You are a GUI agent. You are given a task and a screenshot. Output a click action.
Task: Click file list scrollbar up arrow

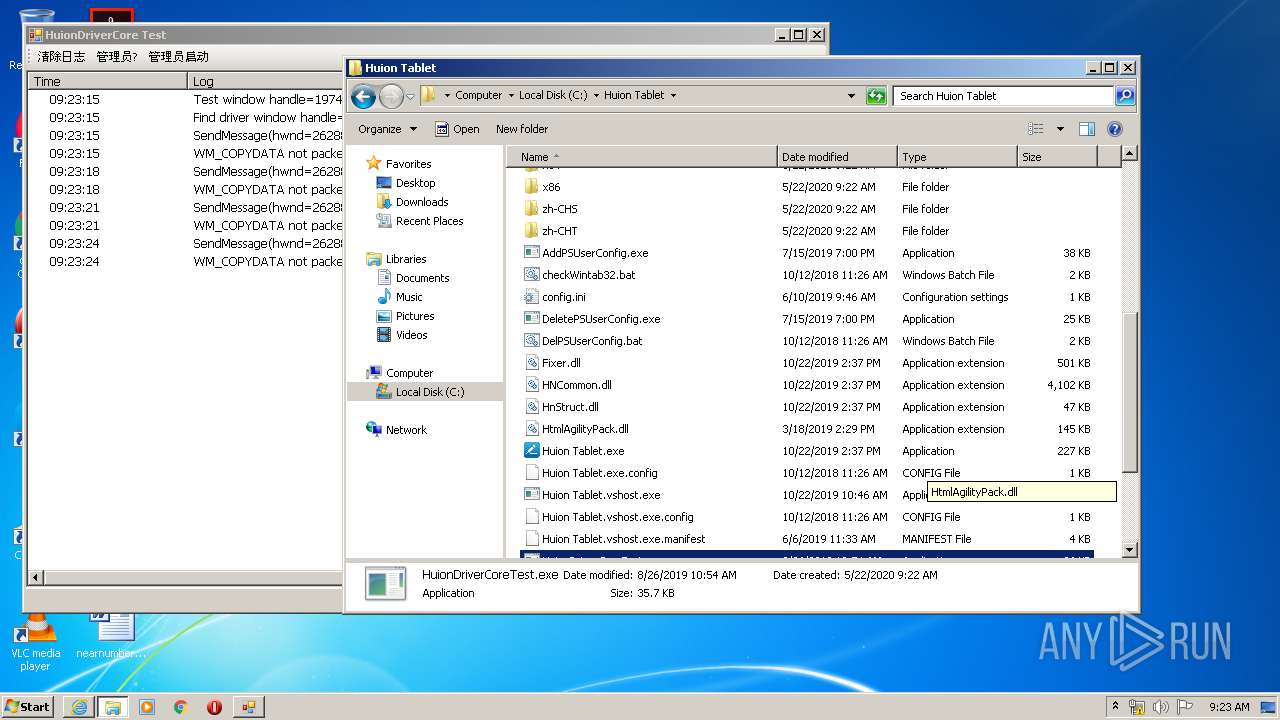1130,154
